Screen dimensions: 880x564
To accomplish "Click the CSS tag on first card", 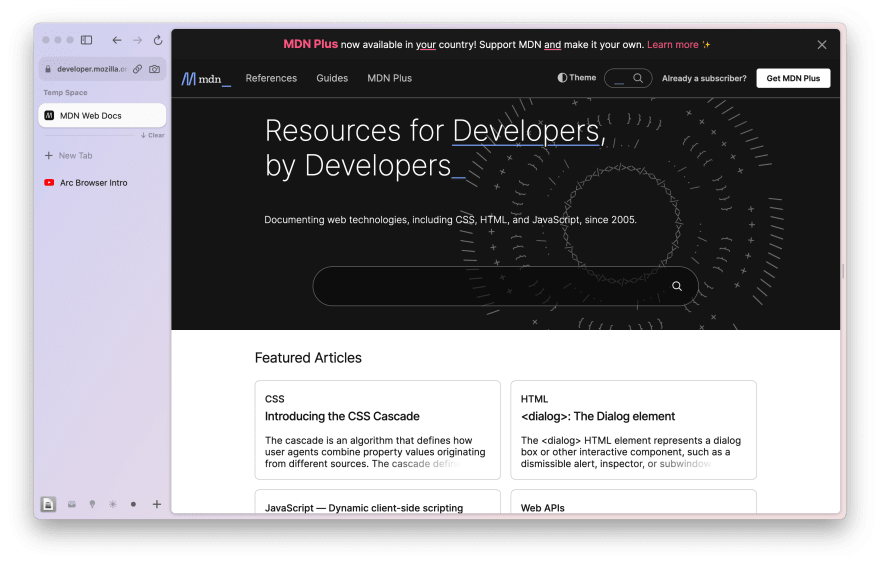I will (x=274, y=399).
